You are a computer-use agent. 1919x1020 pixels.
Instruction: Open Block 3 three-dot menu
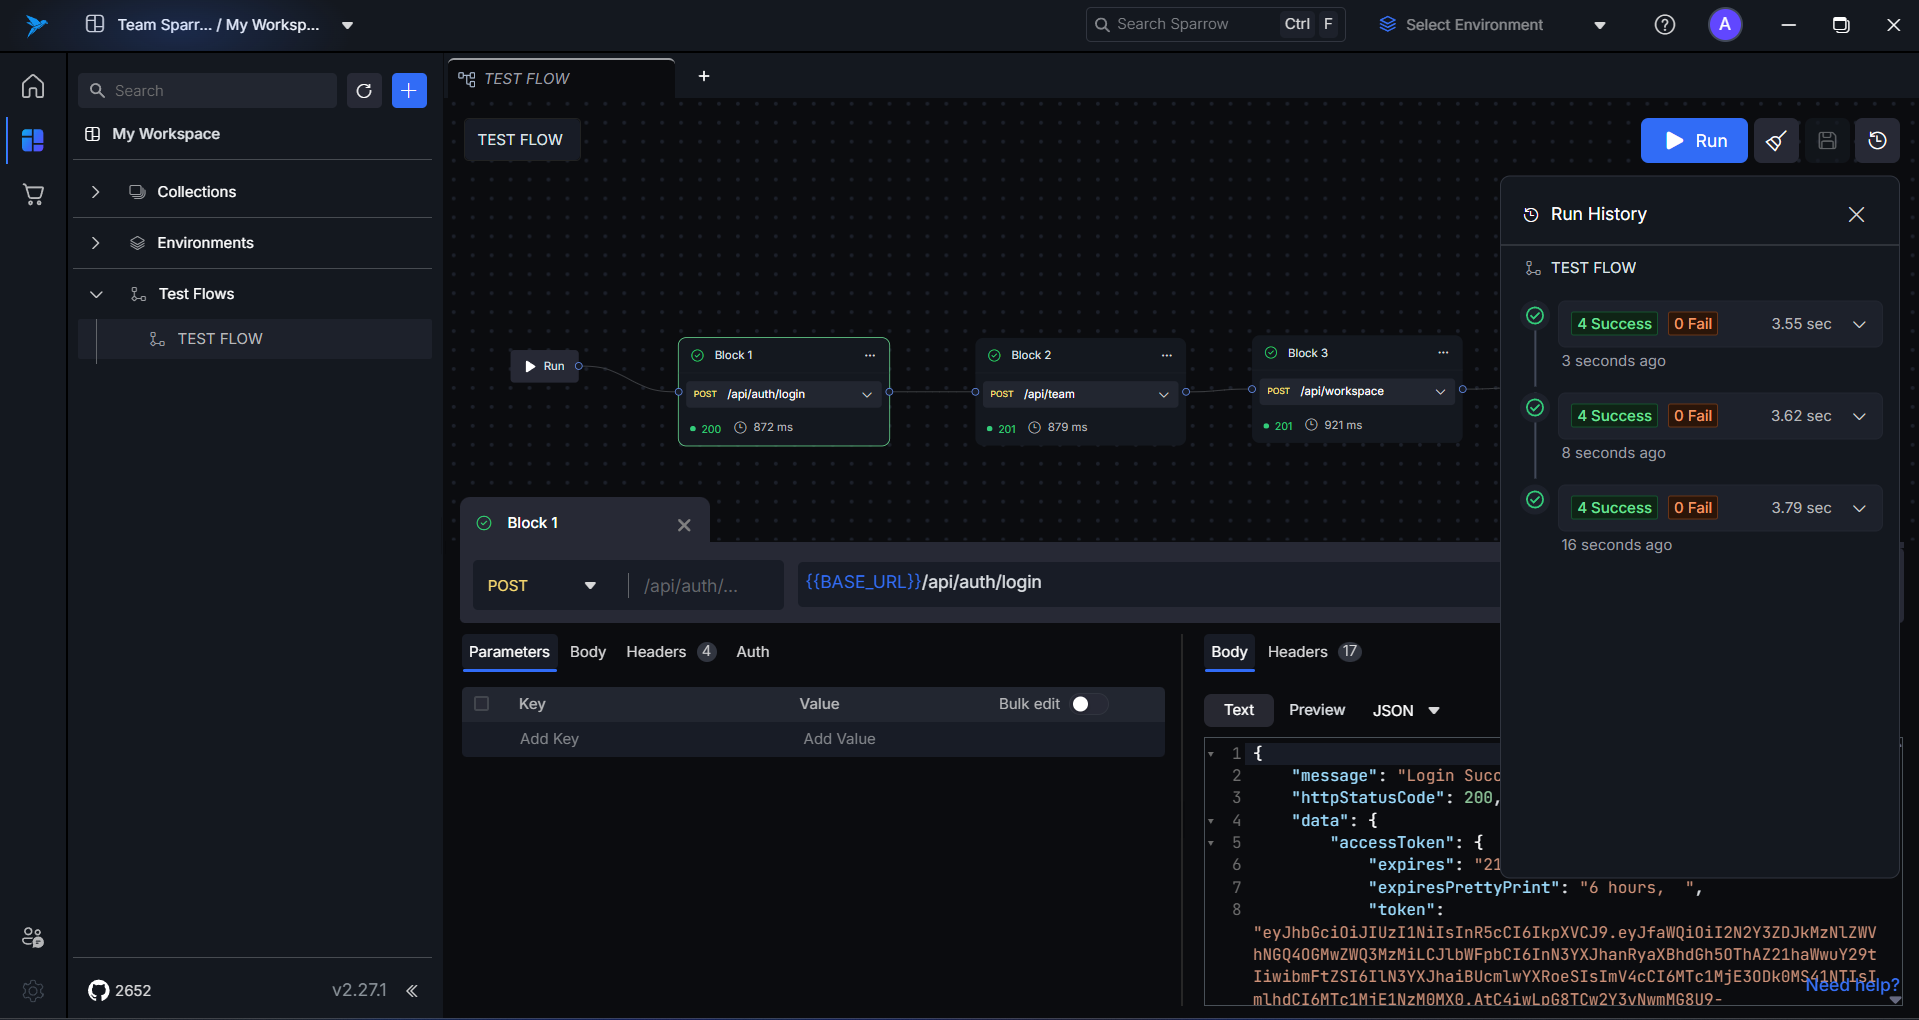(x=1443, y=353)
